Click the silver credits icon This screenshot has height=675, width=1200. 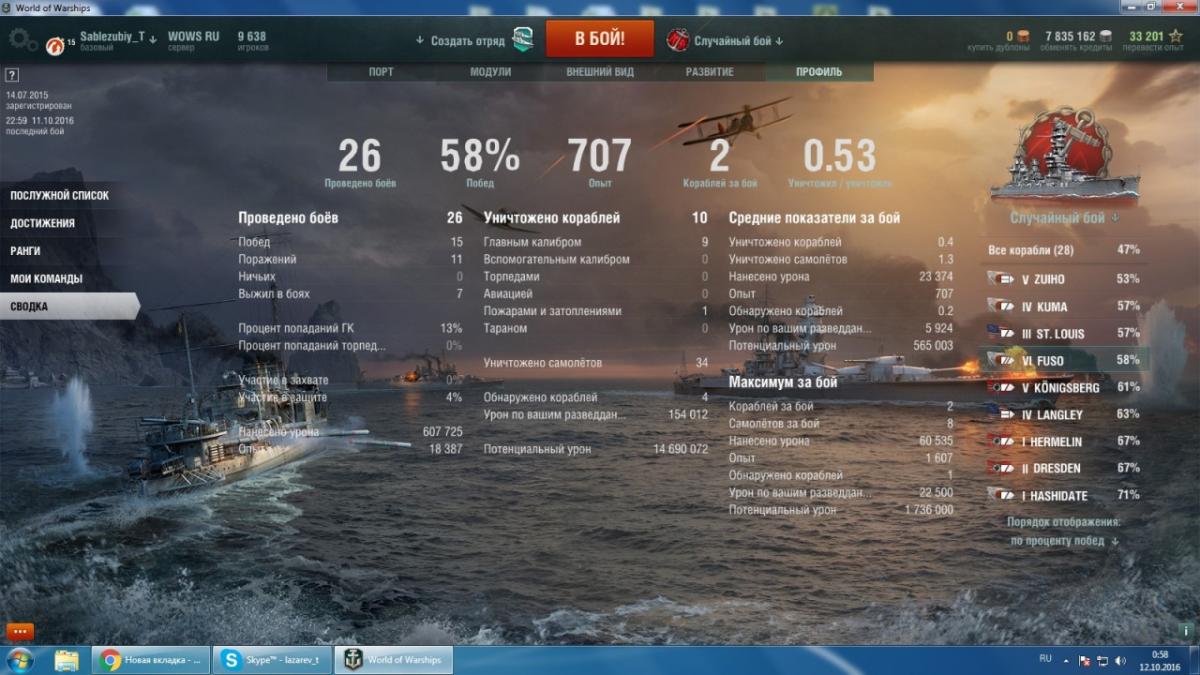click(x=1105, y=36)
